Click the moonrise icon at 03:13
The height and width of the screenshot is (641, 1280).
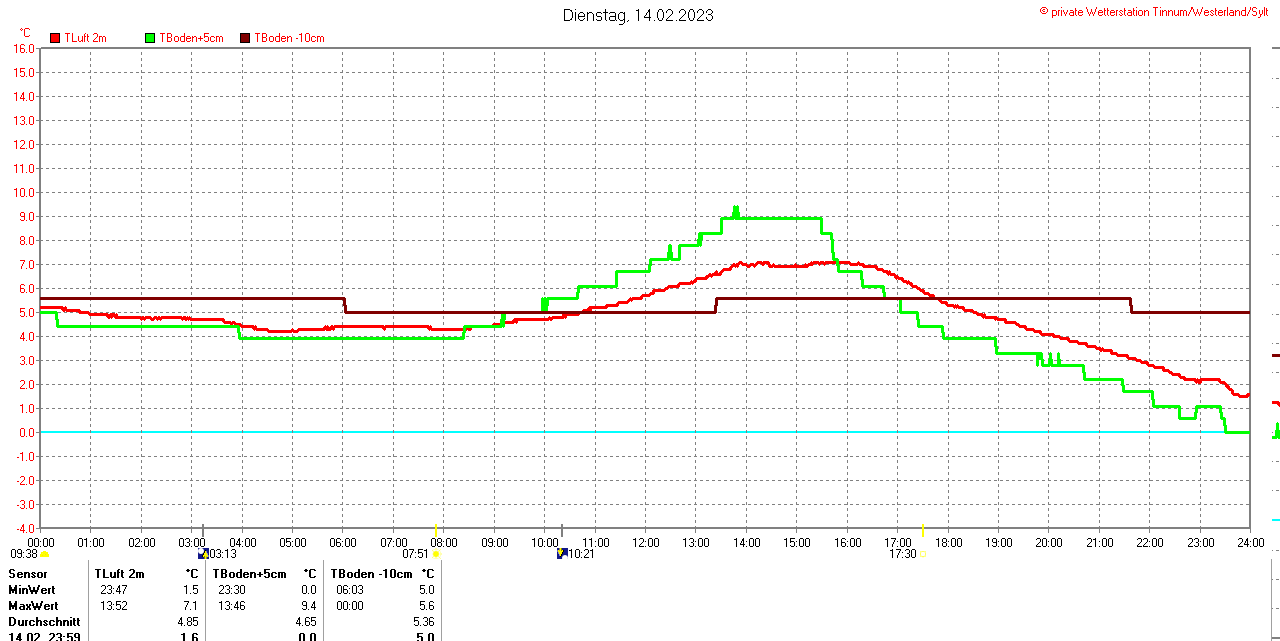click(203, 553)
